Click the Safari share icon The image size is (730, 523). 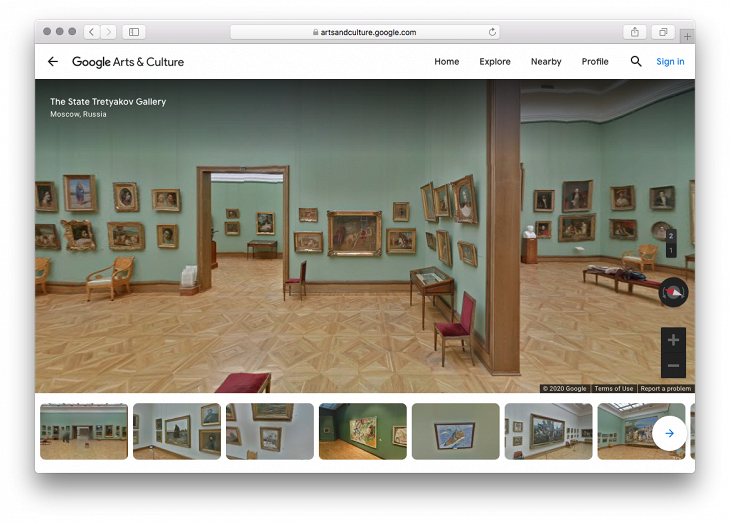click(634, 32)
